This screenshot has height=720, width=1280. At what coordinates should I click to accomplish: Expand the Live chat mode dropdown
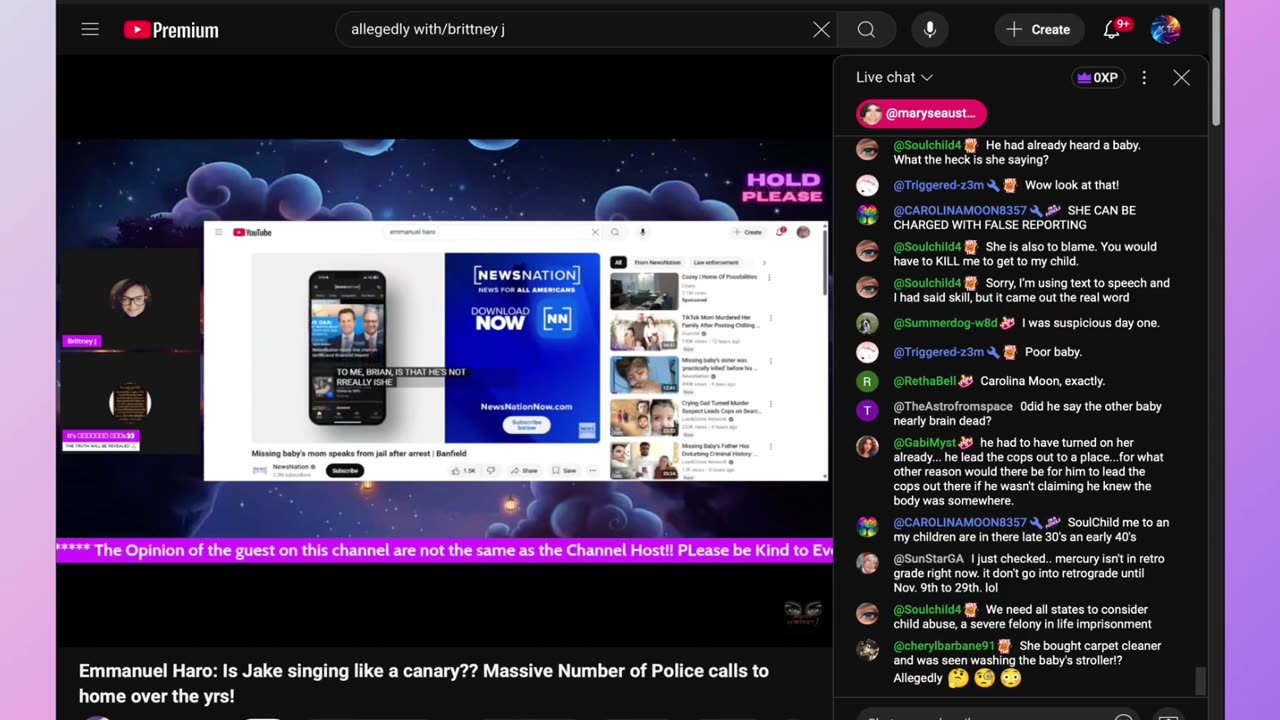click(x=894, y=77)
